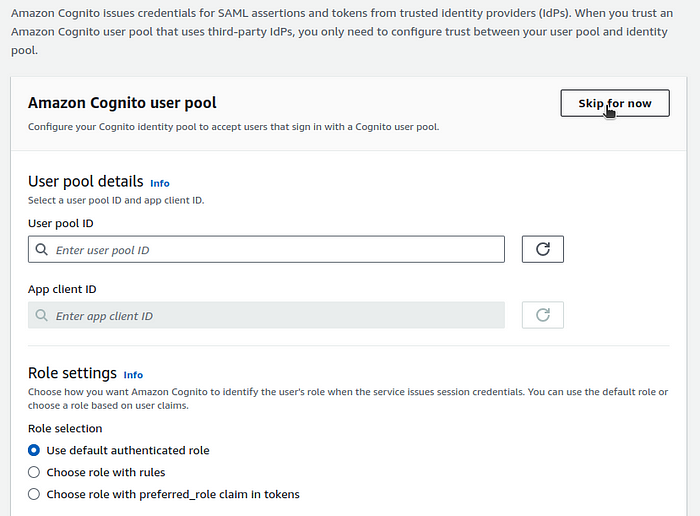Viewport: 700px width, 516px height.
Task: Click the Amazon Cognito user pool heading
Action: (122, 103)
